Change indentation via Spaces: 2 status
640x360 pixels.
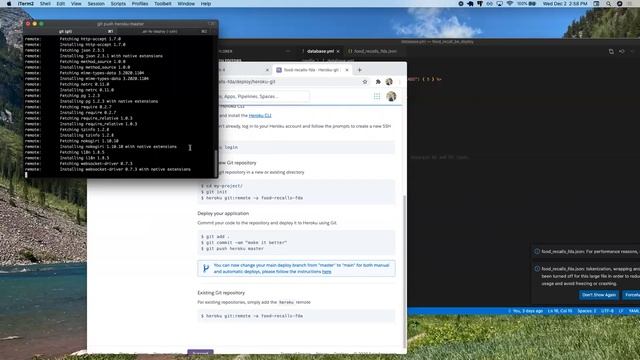[587, 311]
